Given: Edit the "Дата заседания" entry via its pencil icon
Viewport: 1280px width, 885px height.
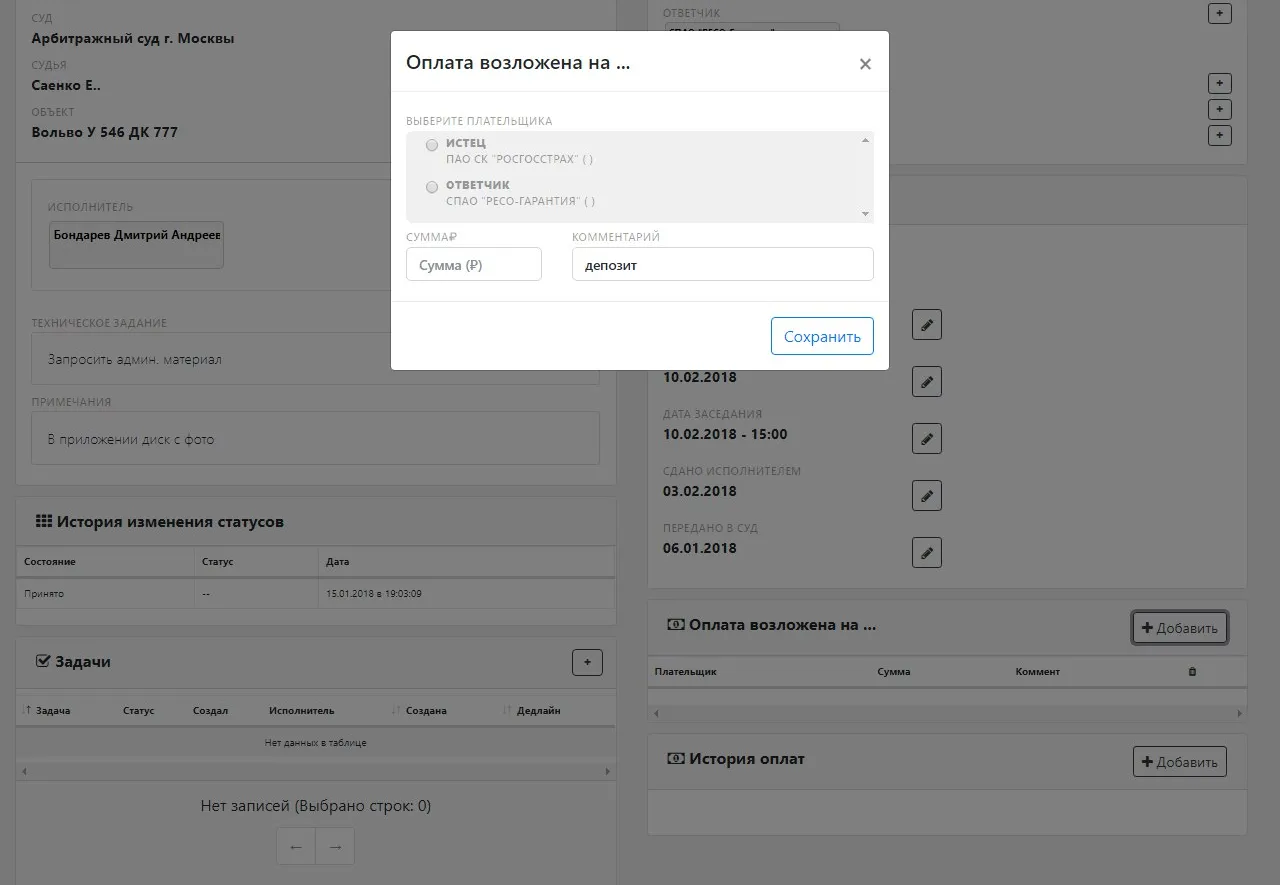Looking at the screenshot, I should click(926, 438).
